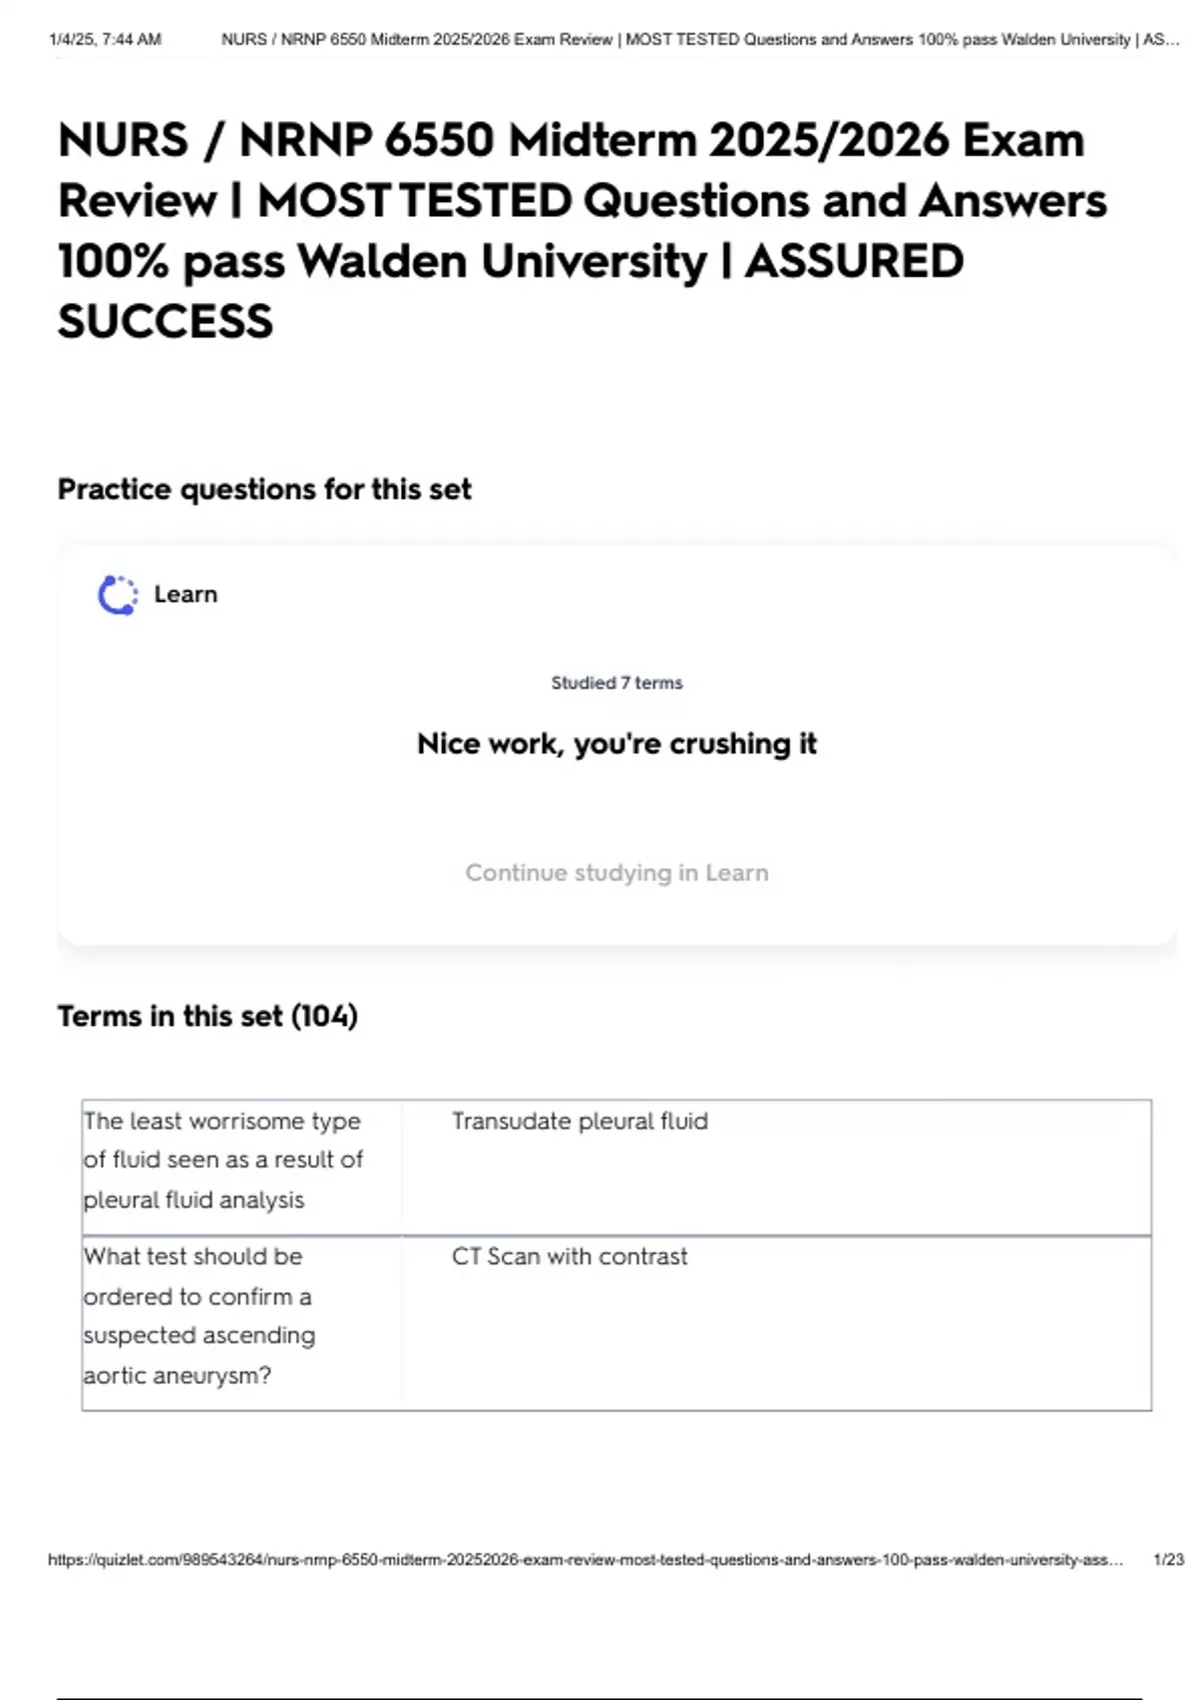Viewport: 1200px width, 1700px height.
Task: Select the suspected ascending aortic aneurysm question
Action: coord(199,1316)
